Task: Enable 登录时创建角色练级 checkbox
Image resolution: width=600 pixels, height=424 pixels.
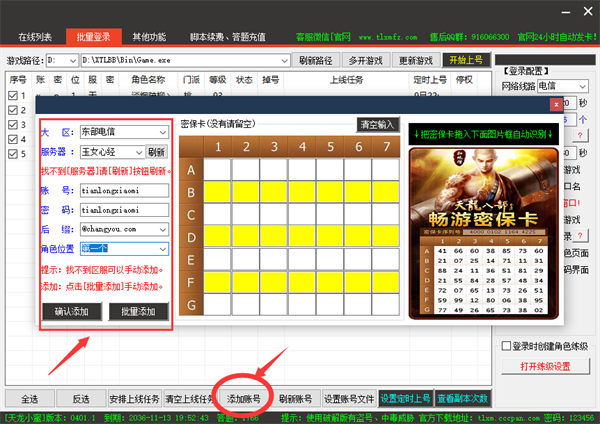Action: coord(507,346)
